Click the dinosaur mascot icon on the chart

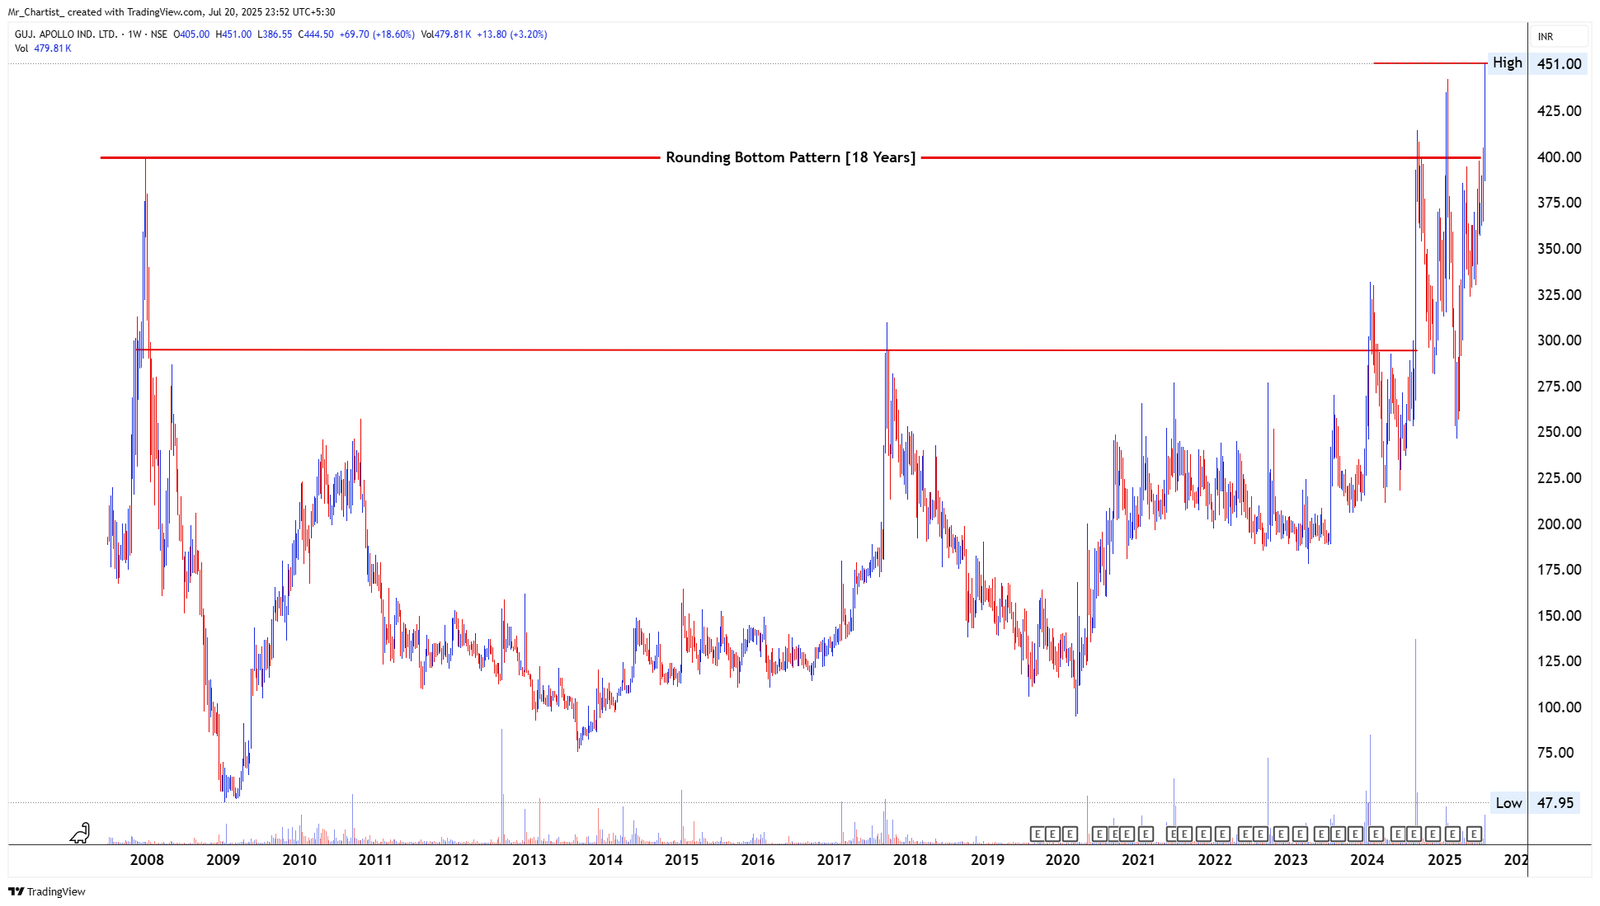[x=80, y=830]
